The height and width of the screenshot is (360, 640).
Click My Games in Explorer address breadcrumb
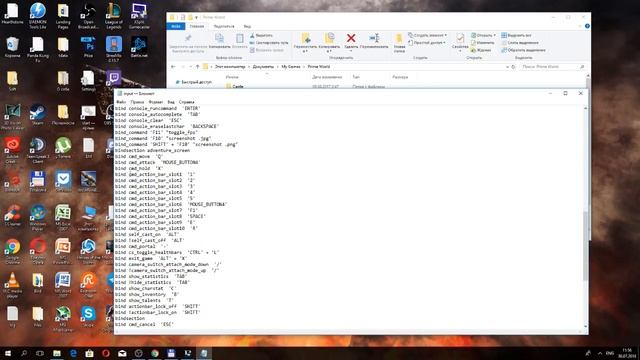click(291, 67)
